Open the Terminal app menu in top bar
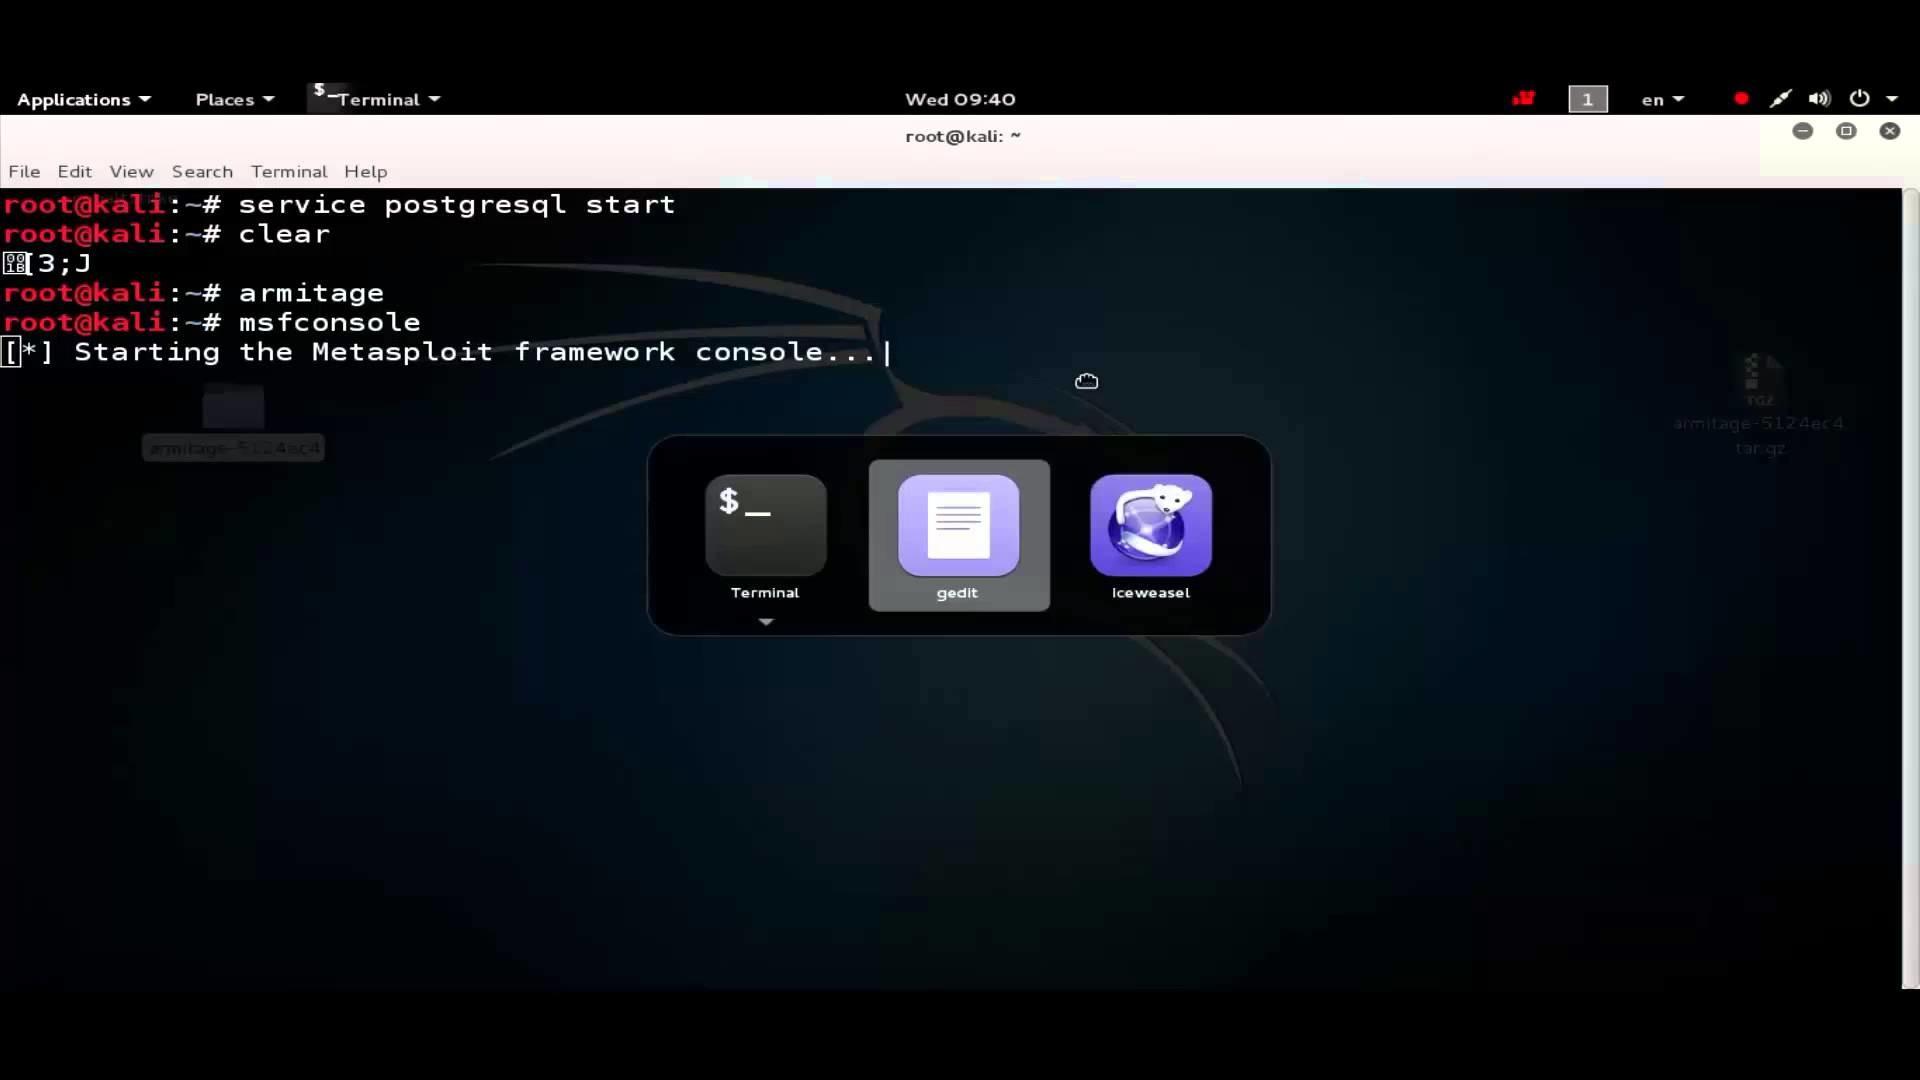Screen dimensions: 1920x1080 pyautogui.click(x=376, y=99)
